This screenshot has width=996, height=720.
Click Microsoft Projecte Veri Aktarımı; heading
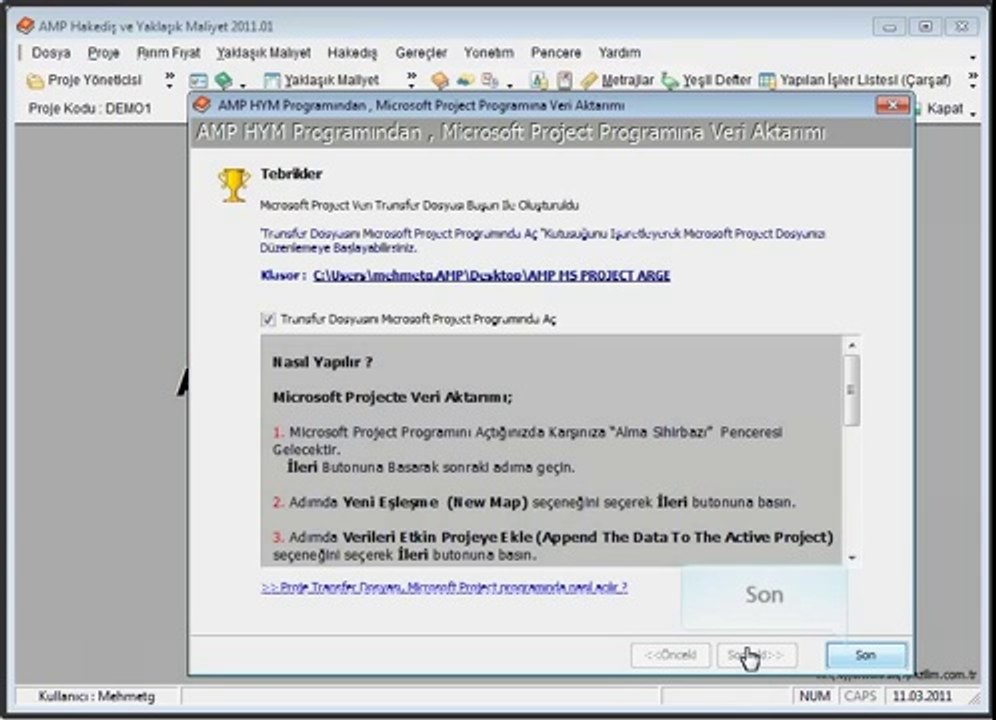(x=393, y=397)
